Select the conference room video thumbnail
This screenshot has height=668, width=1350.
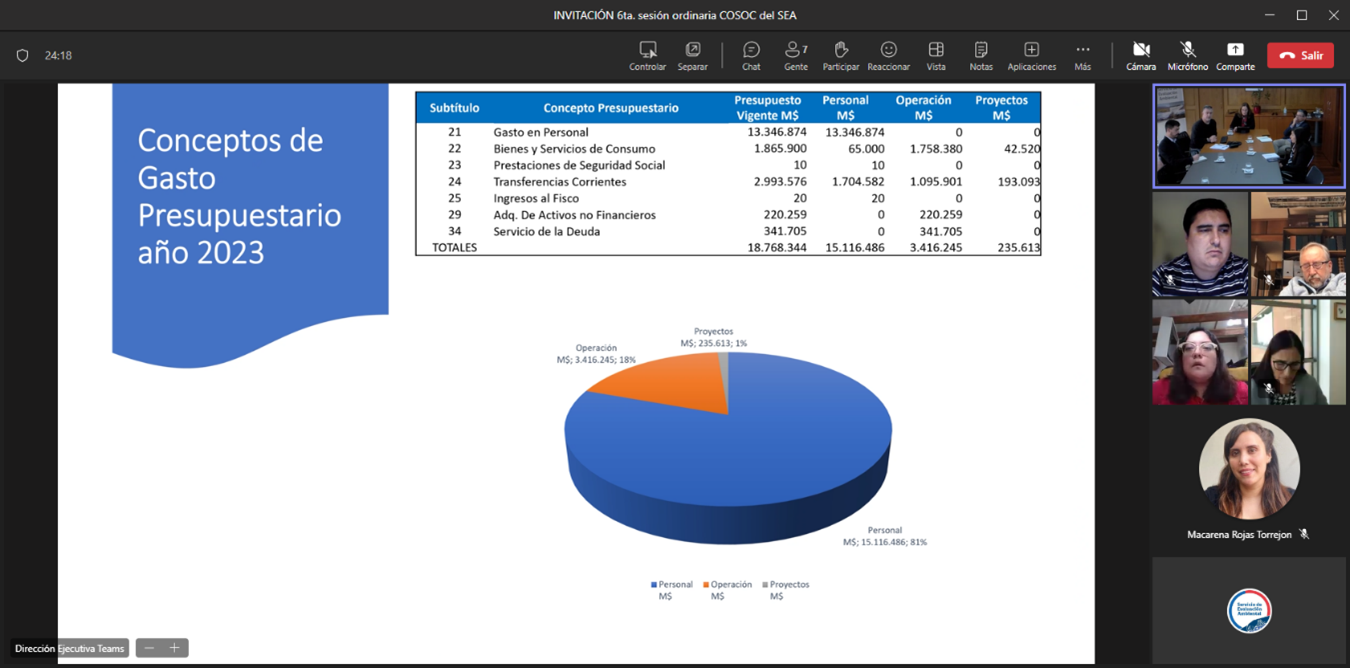tap(1249, 136)
